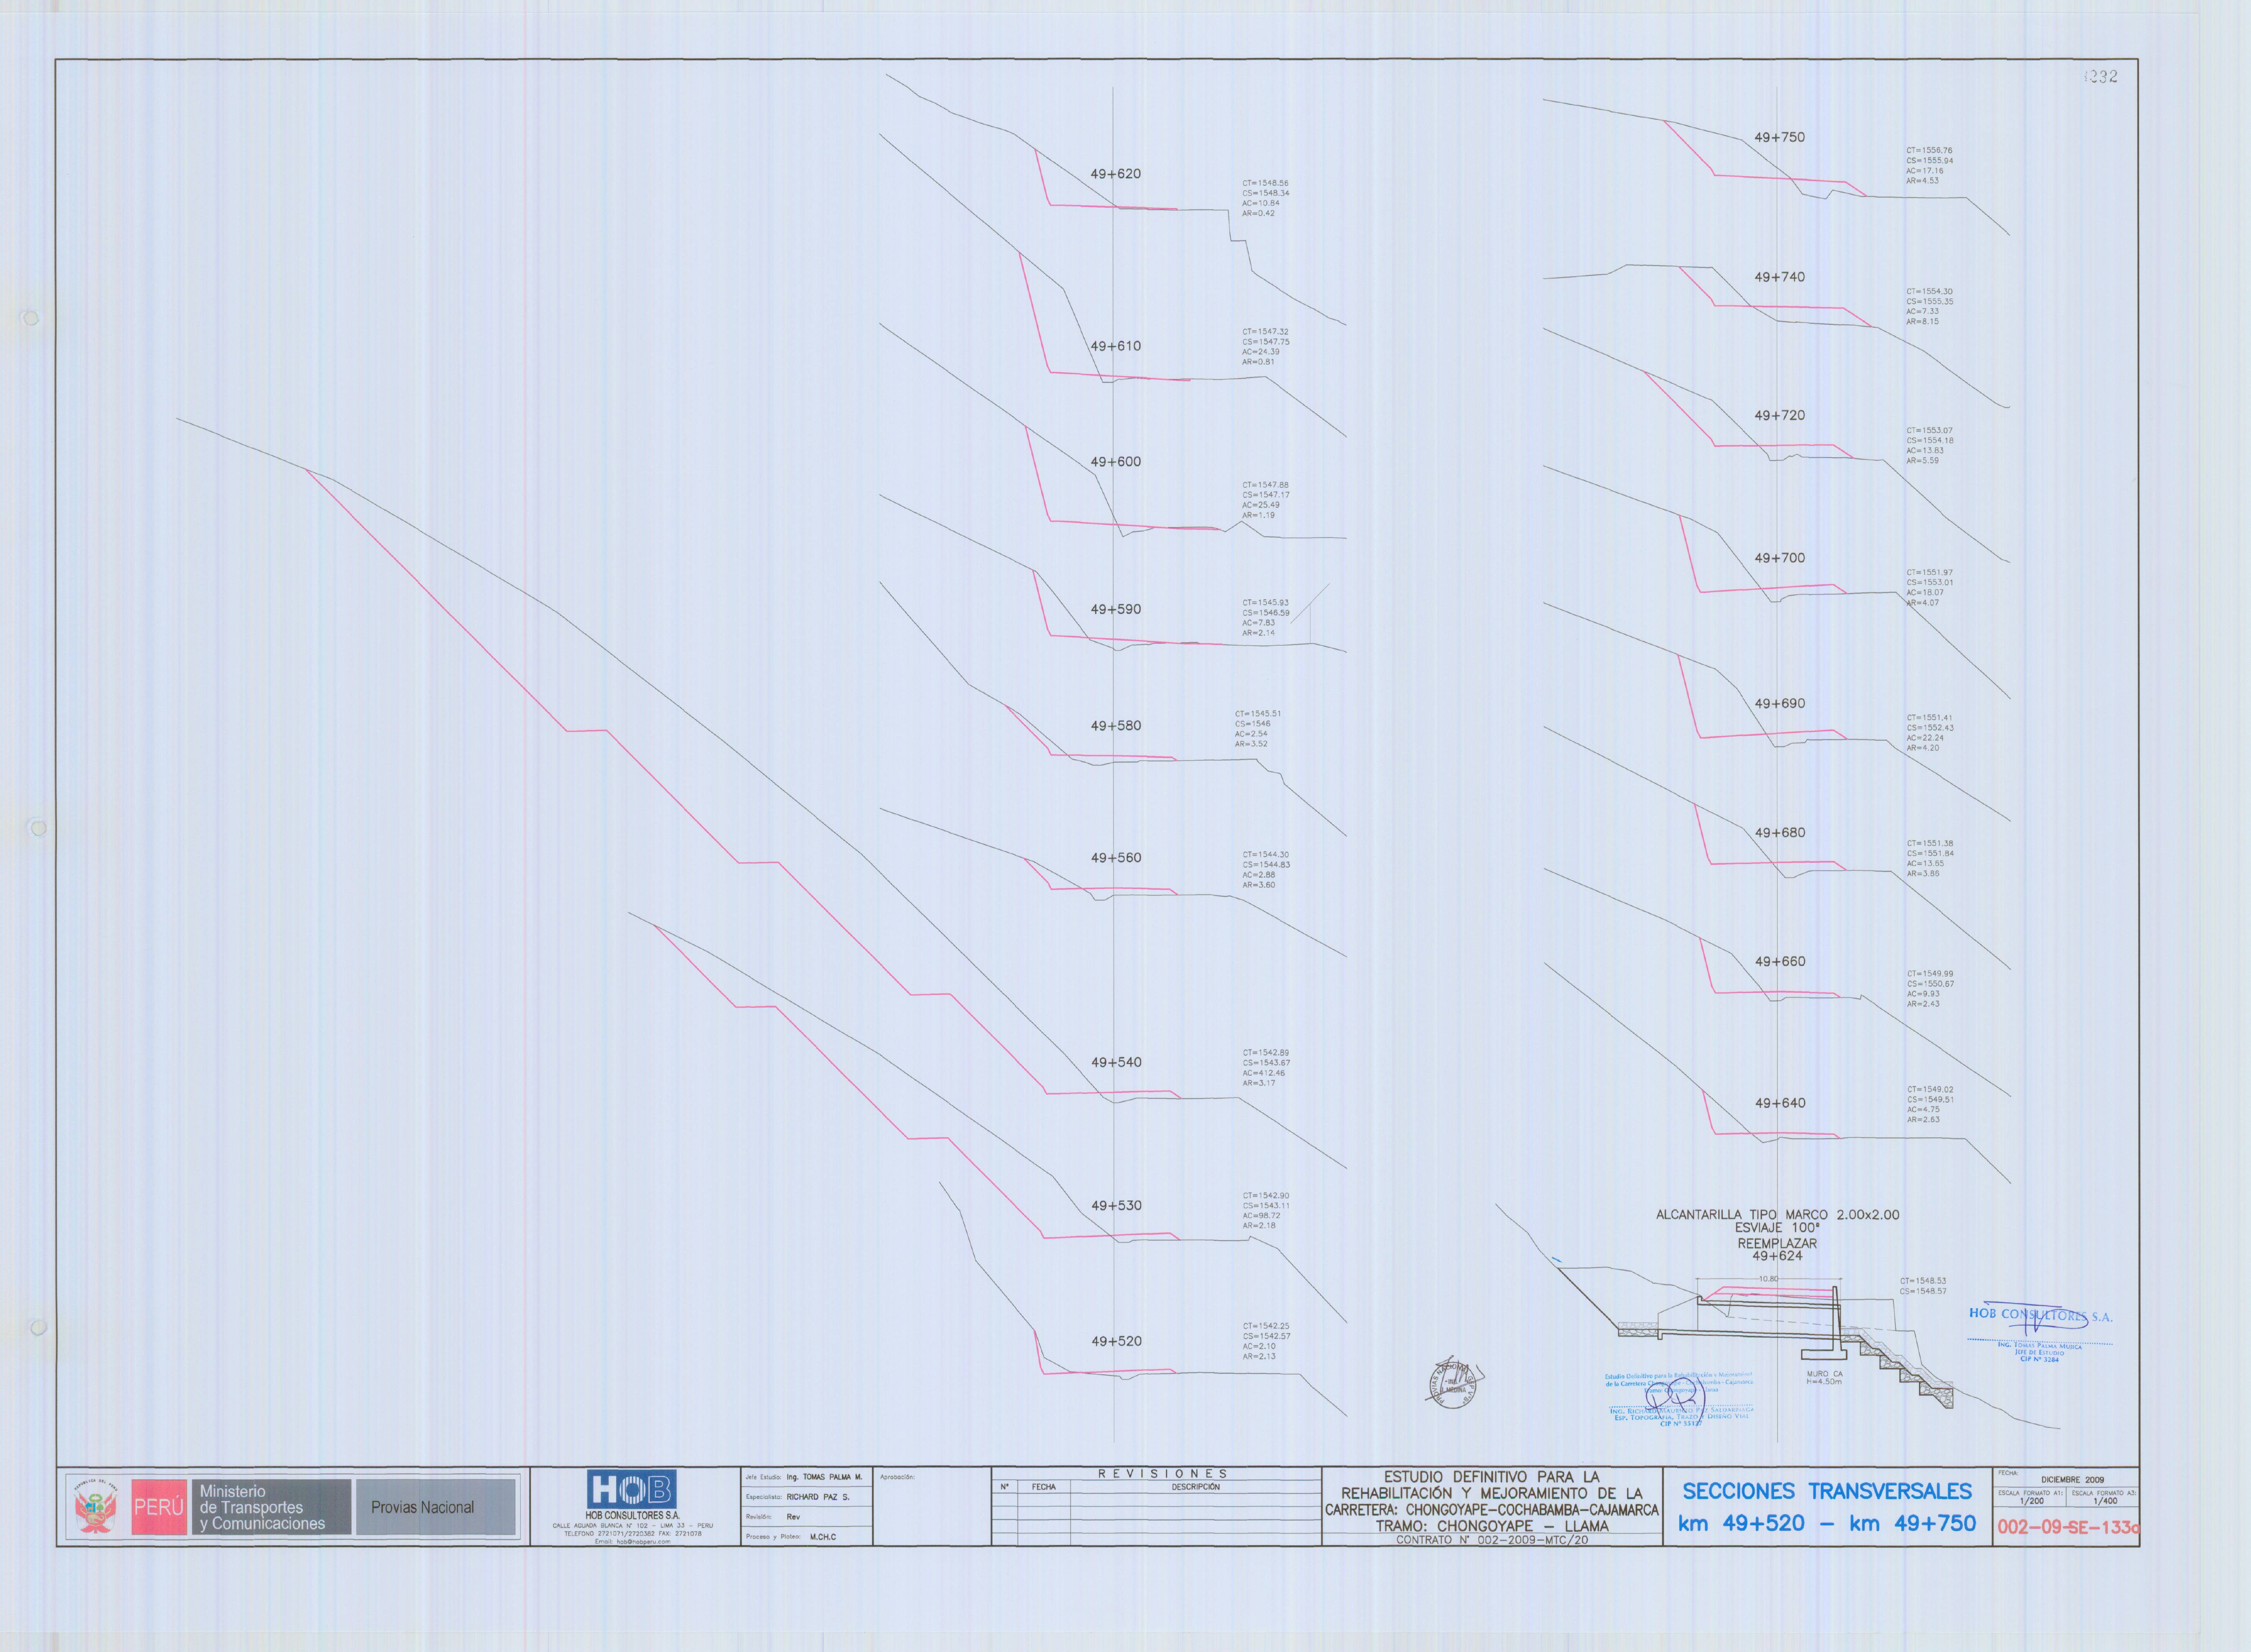Screen dimensions: 2251x1652
Task: Click the name Ing. TOMAS PALMA M.
Action: click(x=824, y=1477)
